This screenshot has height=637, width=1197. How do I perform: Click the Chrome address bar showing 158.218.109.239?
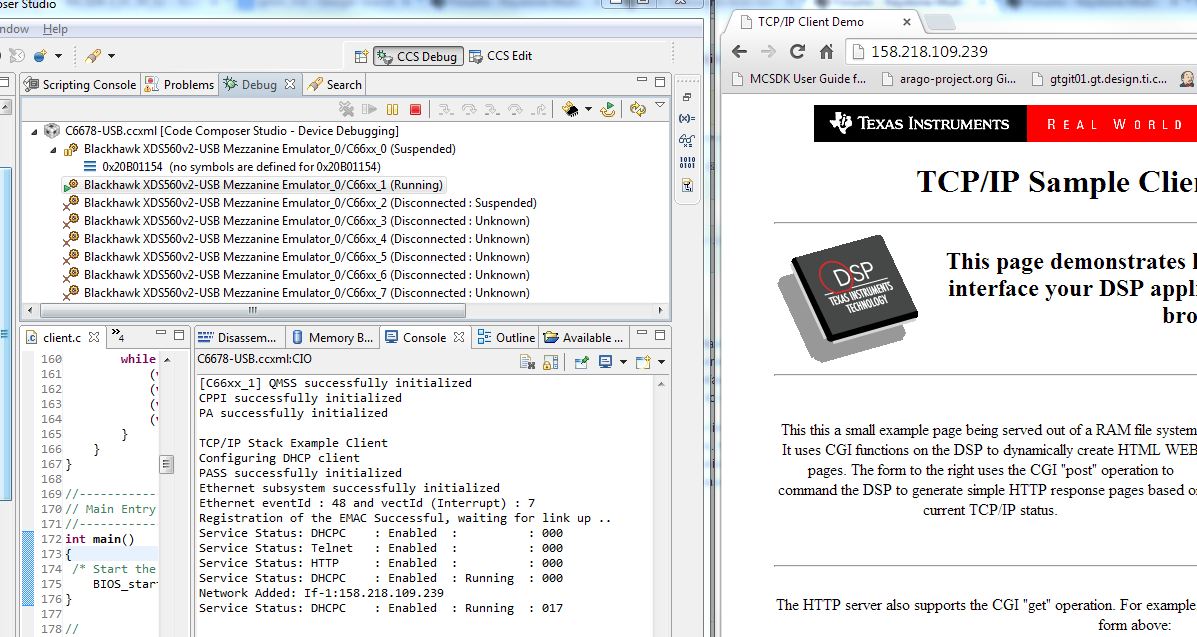point(1021,52)
